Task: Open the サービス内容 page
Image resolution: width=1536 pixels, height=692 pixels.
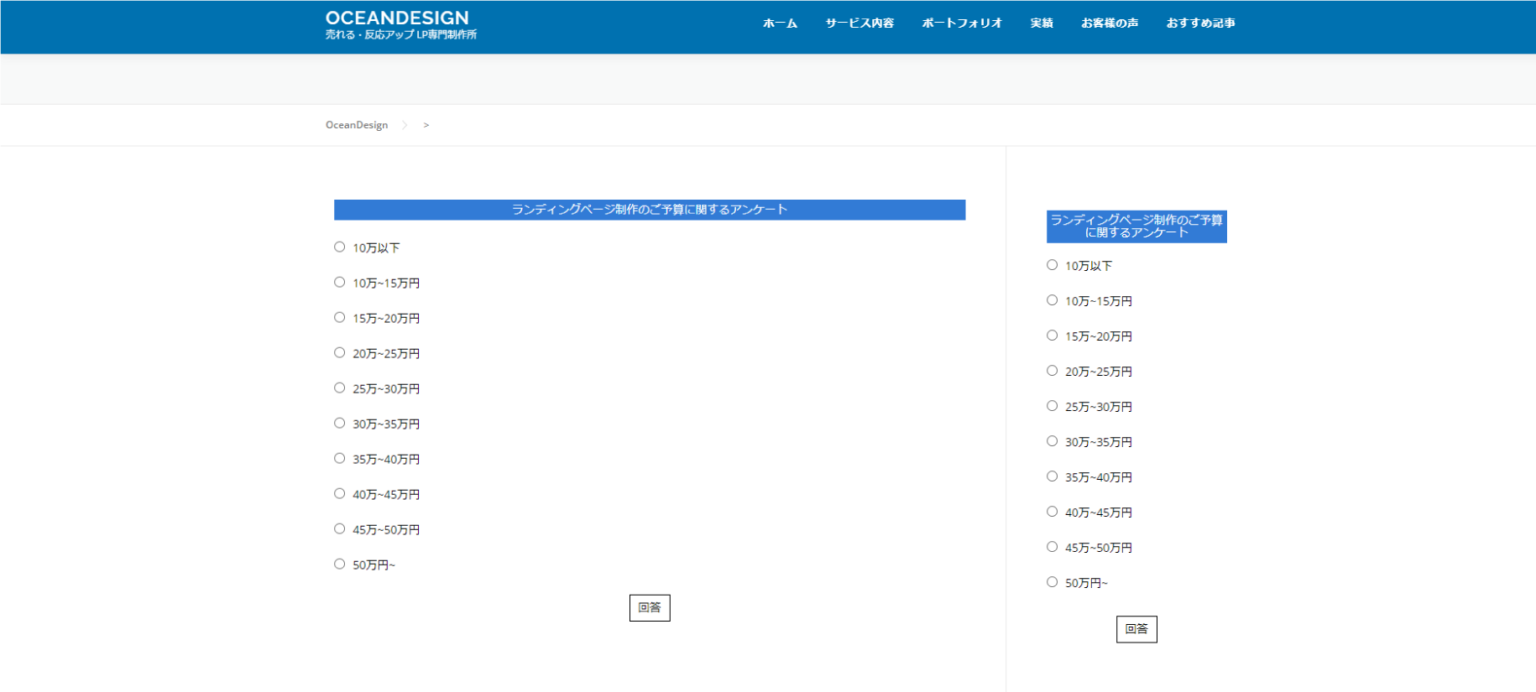Action: tap(858, 22)
